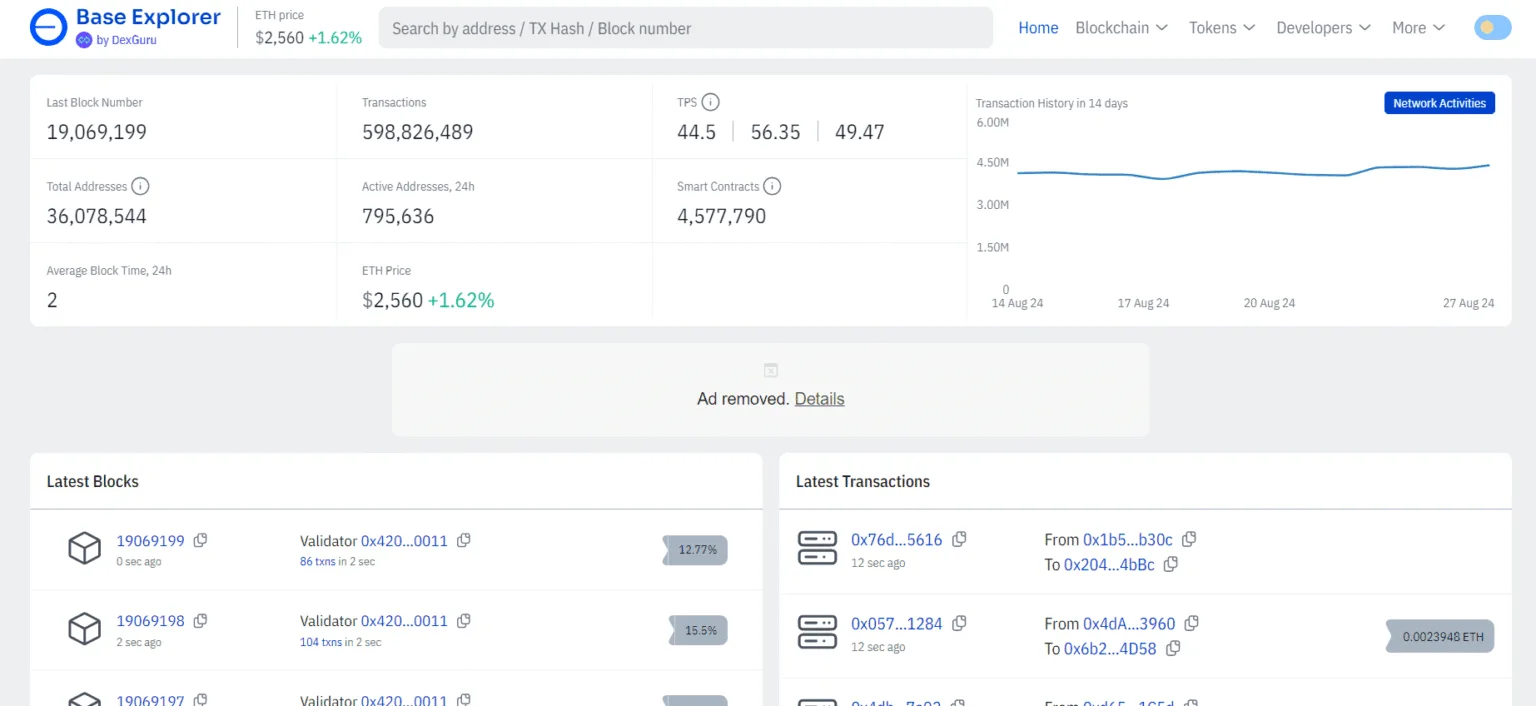
Task: Copy sender address 0x1b5...b30c
Action: [x=1189, y=539]
